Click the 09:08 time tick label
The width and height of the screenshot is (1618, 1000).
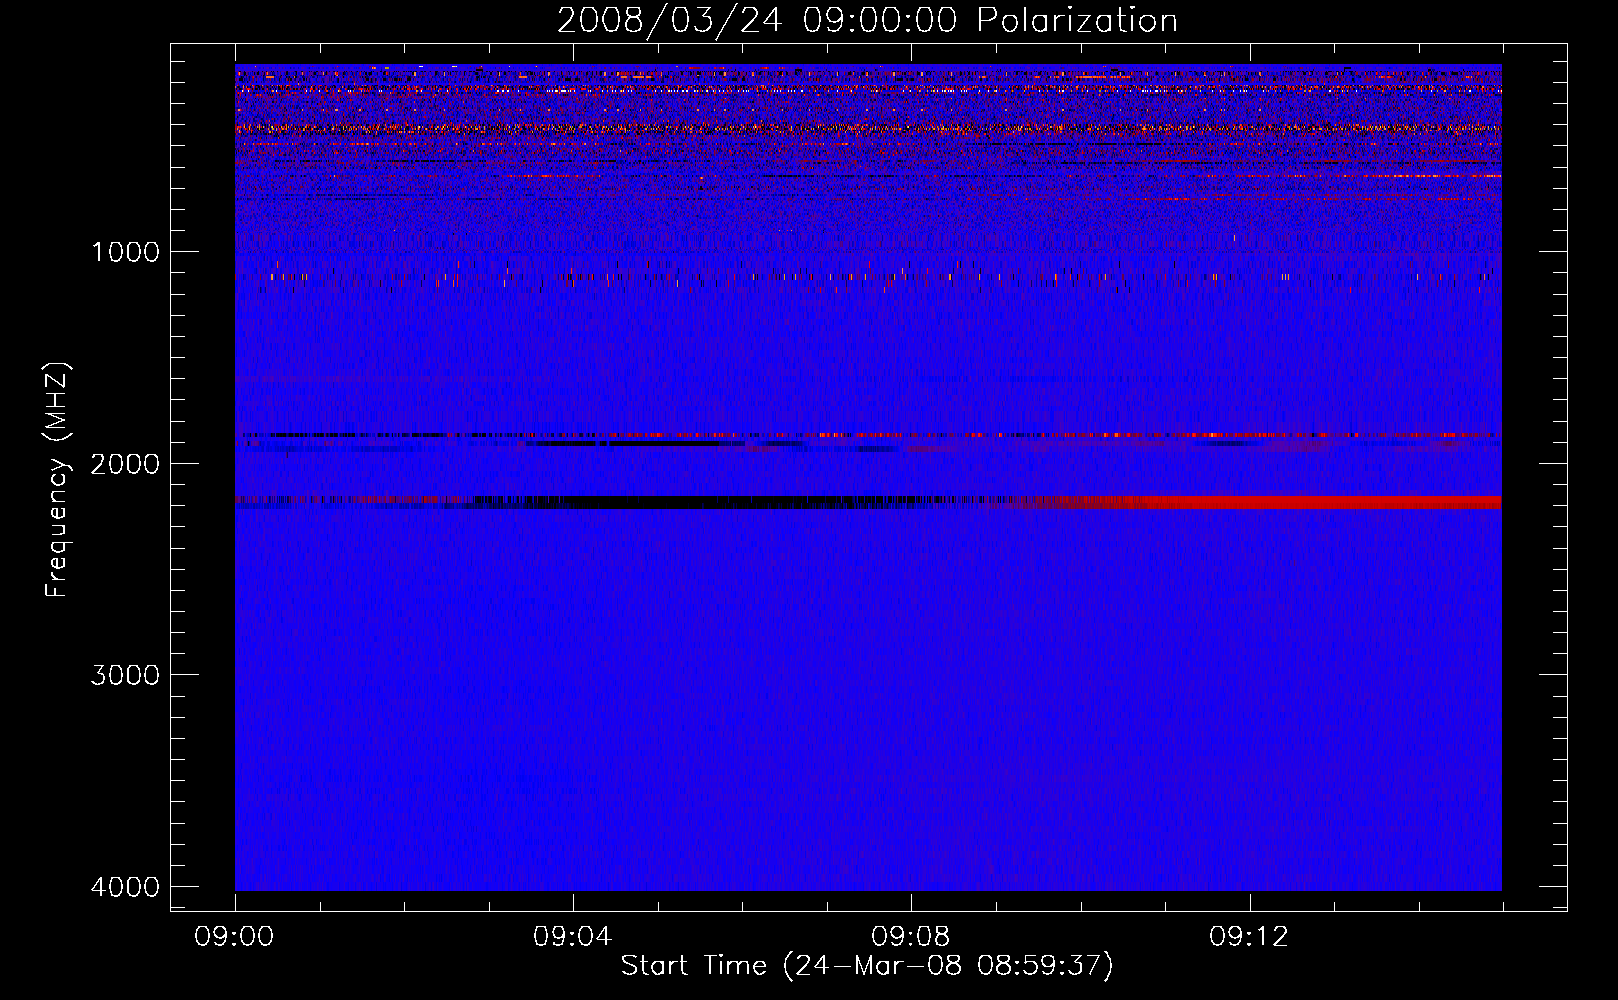(911, 937)
